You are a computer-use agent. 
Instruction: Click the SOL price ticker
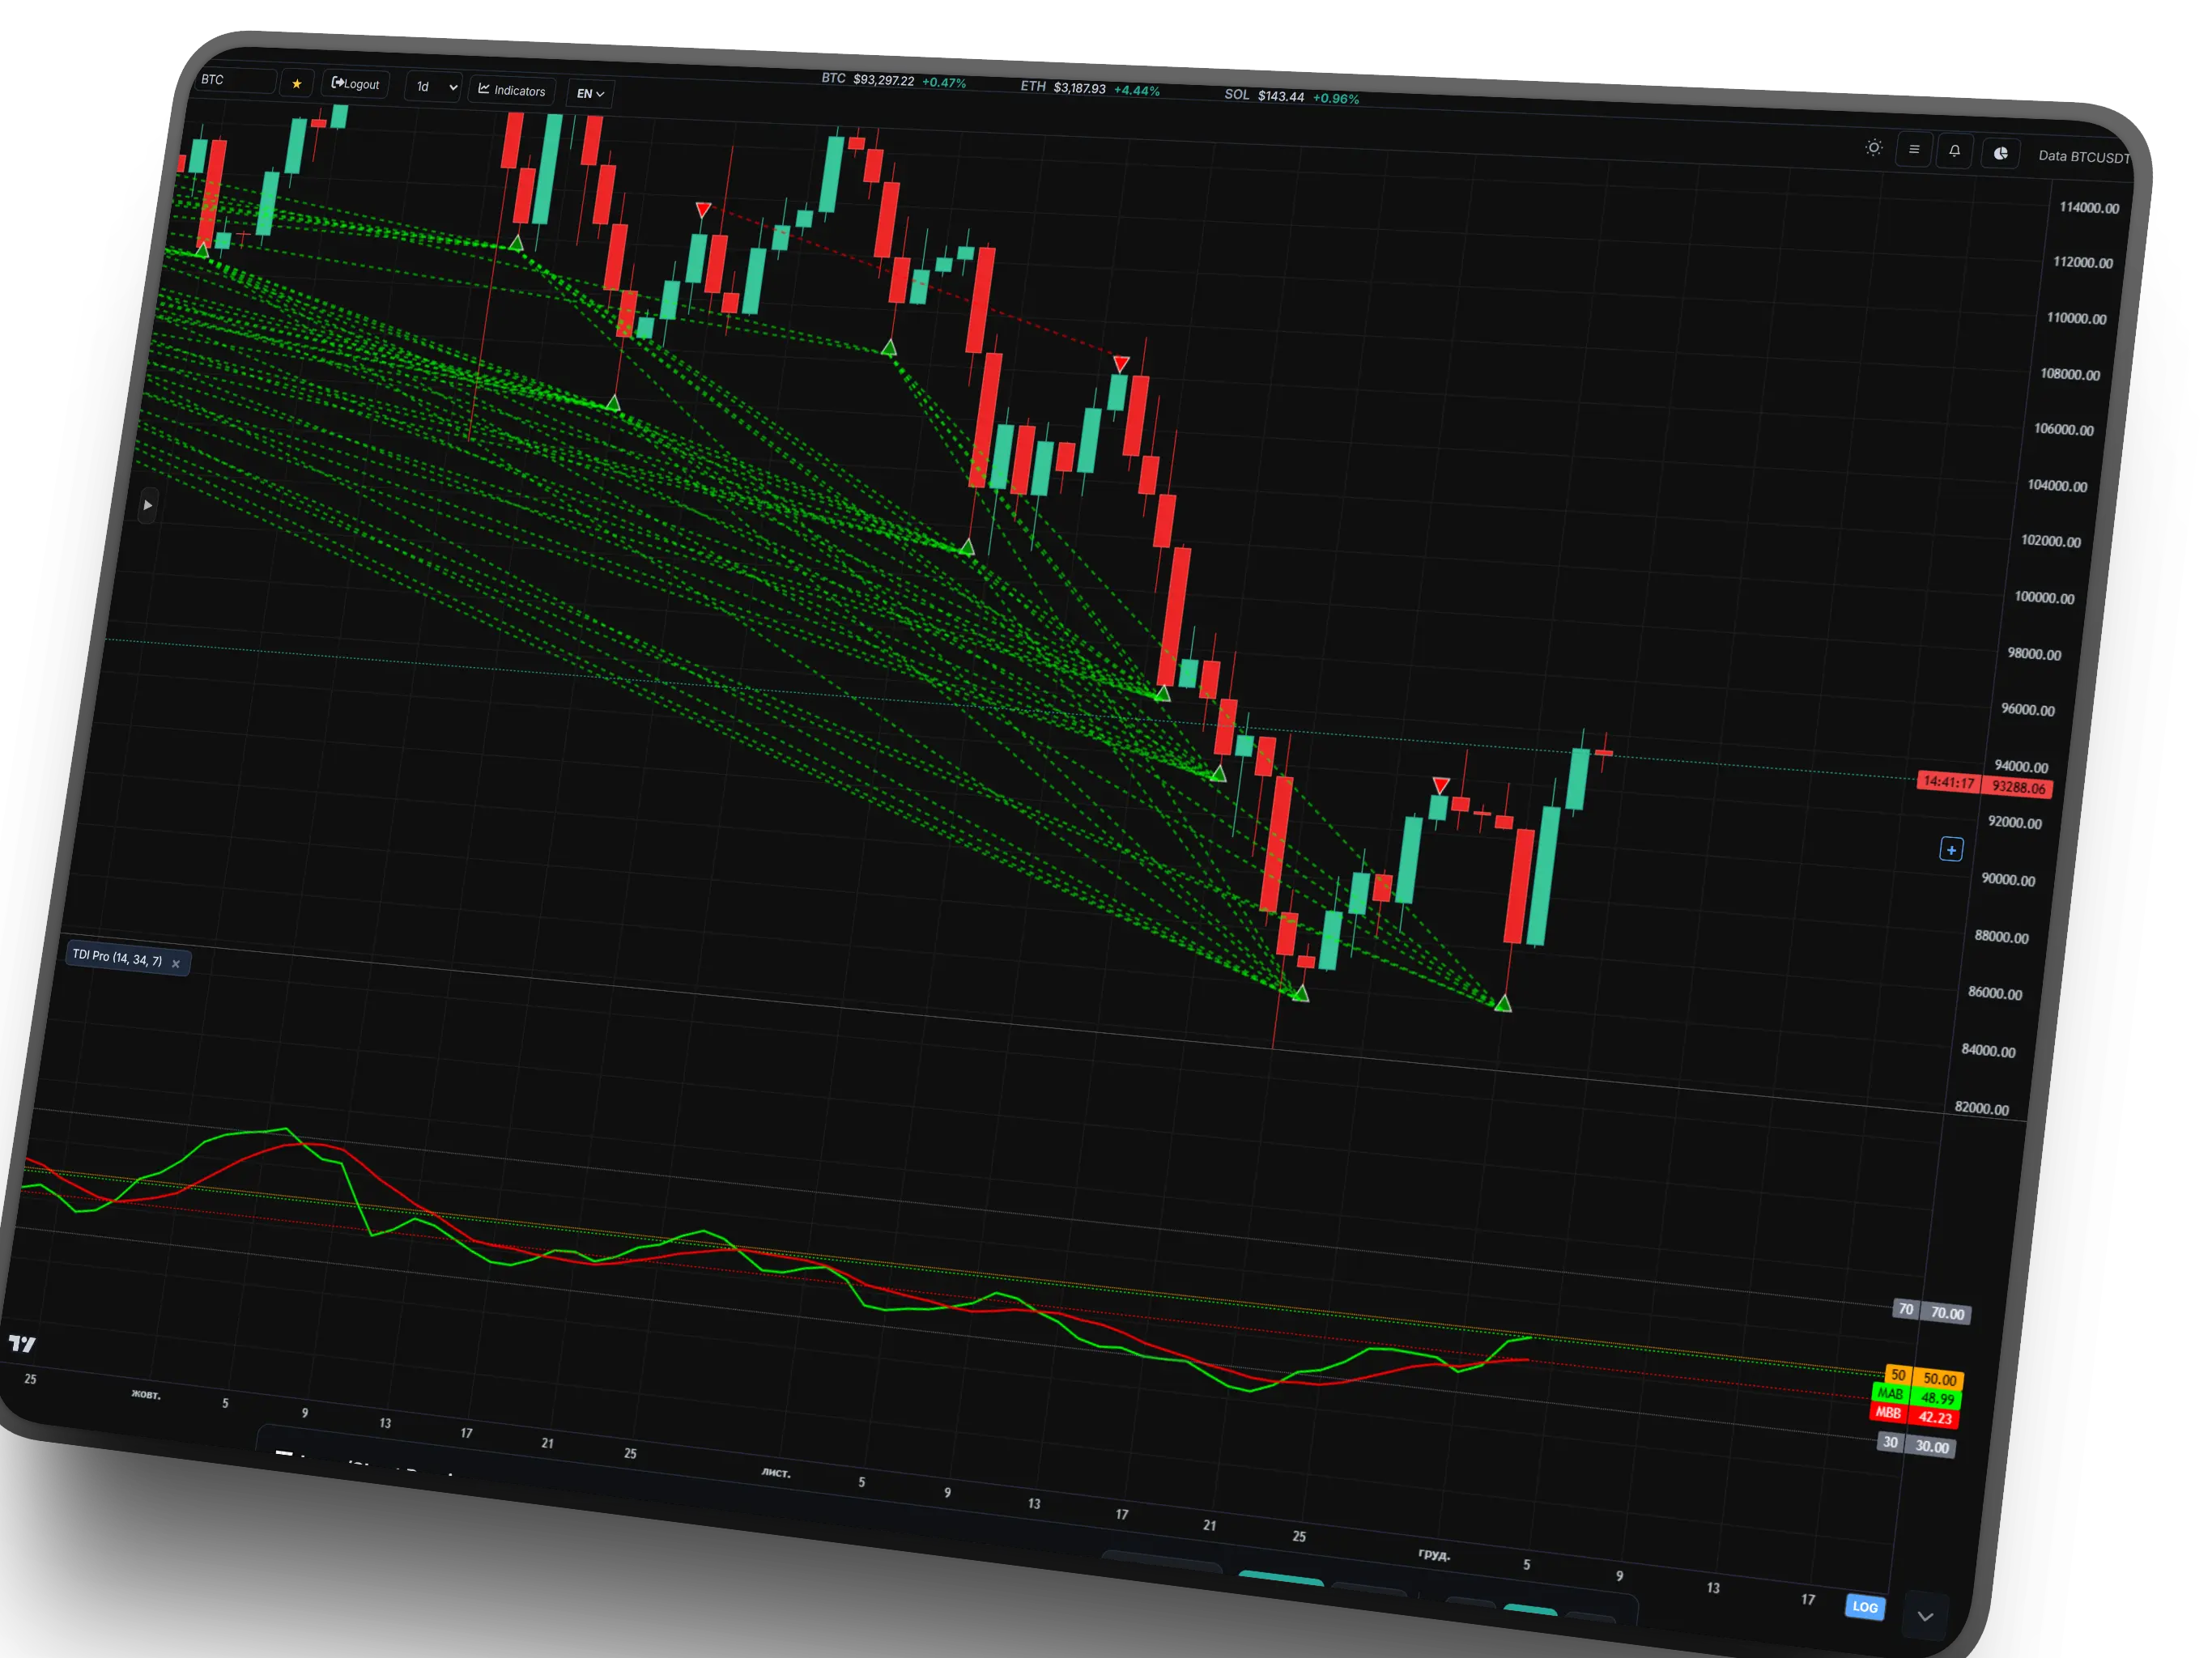[1290, 97]
